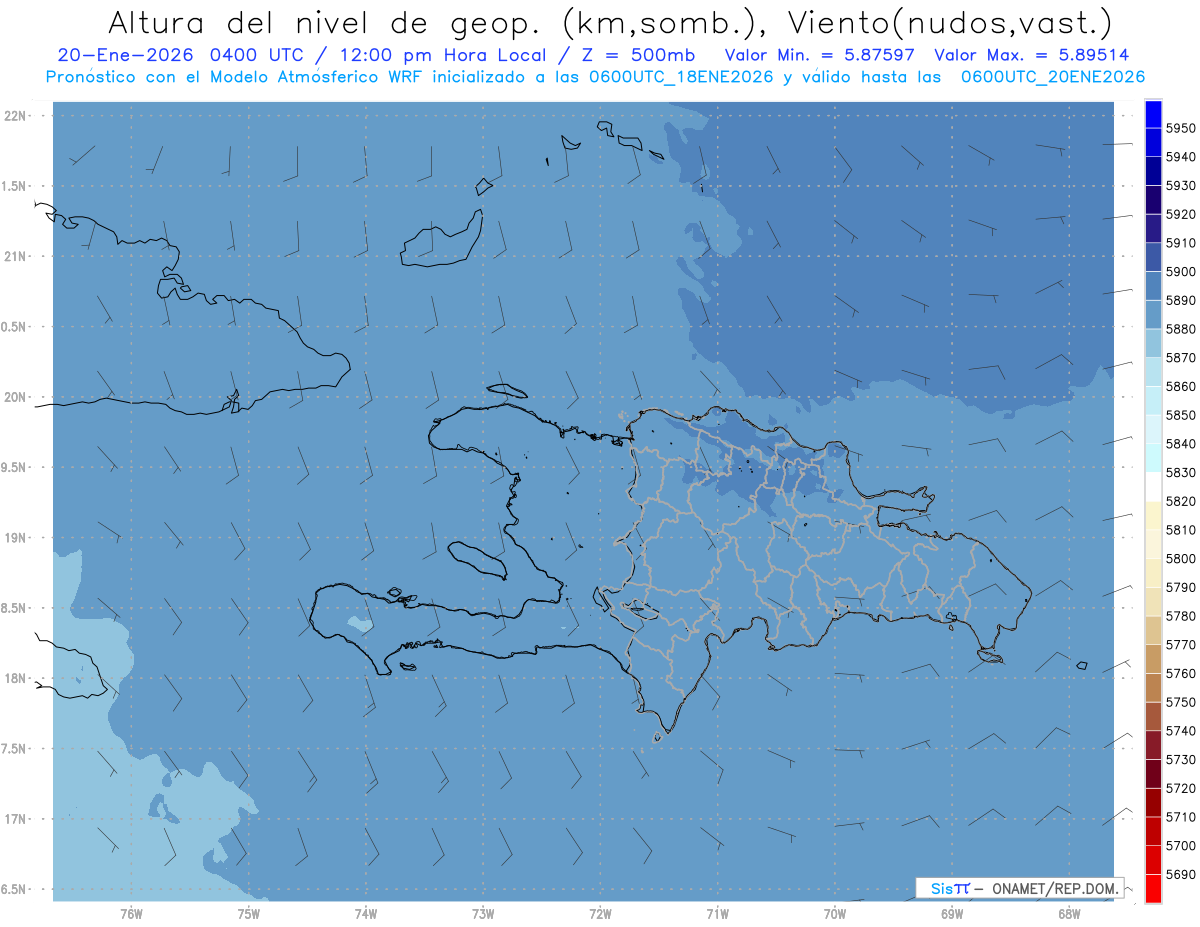Click the '5820' legend value
The height and width of the screenshot is (927, 1200).
pyautogui.click(x=1181, y=501)
